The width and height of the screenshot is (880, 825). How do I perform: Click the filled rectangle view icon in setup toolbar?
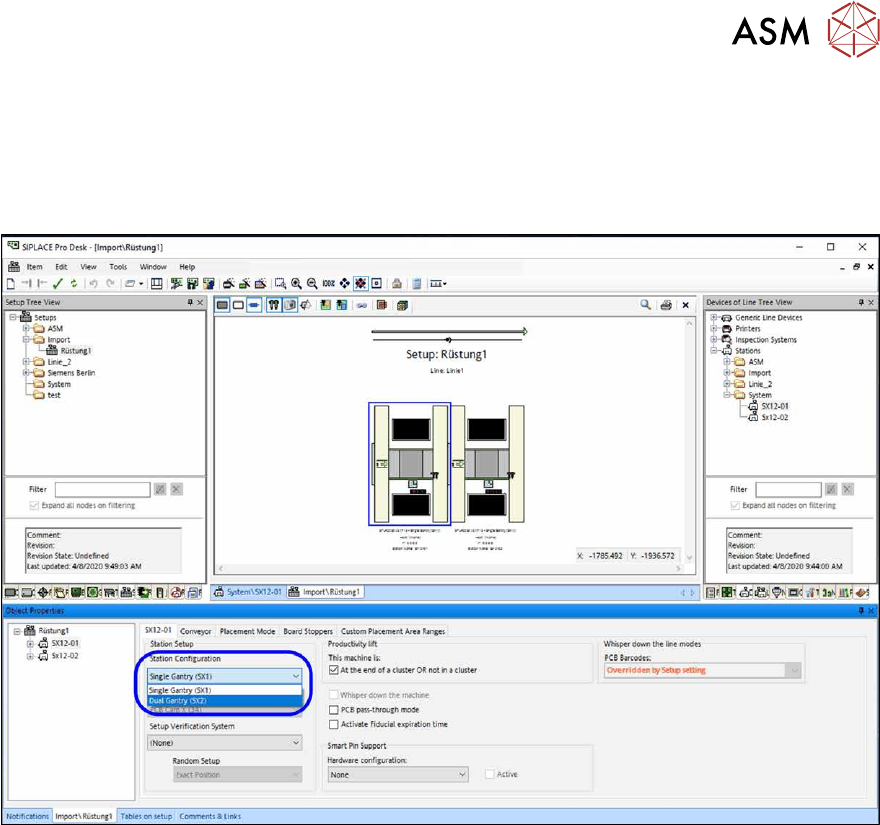tap(222, 305)
